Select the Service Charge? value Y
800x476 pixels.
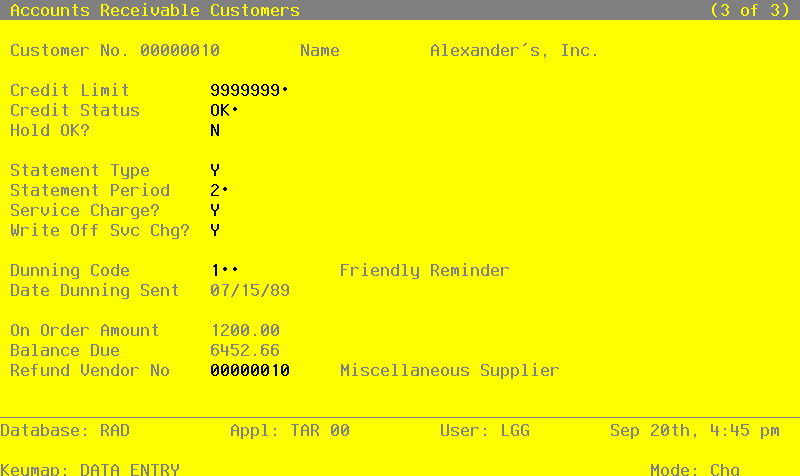pos(215,210)
